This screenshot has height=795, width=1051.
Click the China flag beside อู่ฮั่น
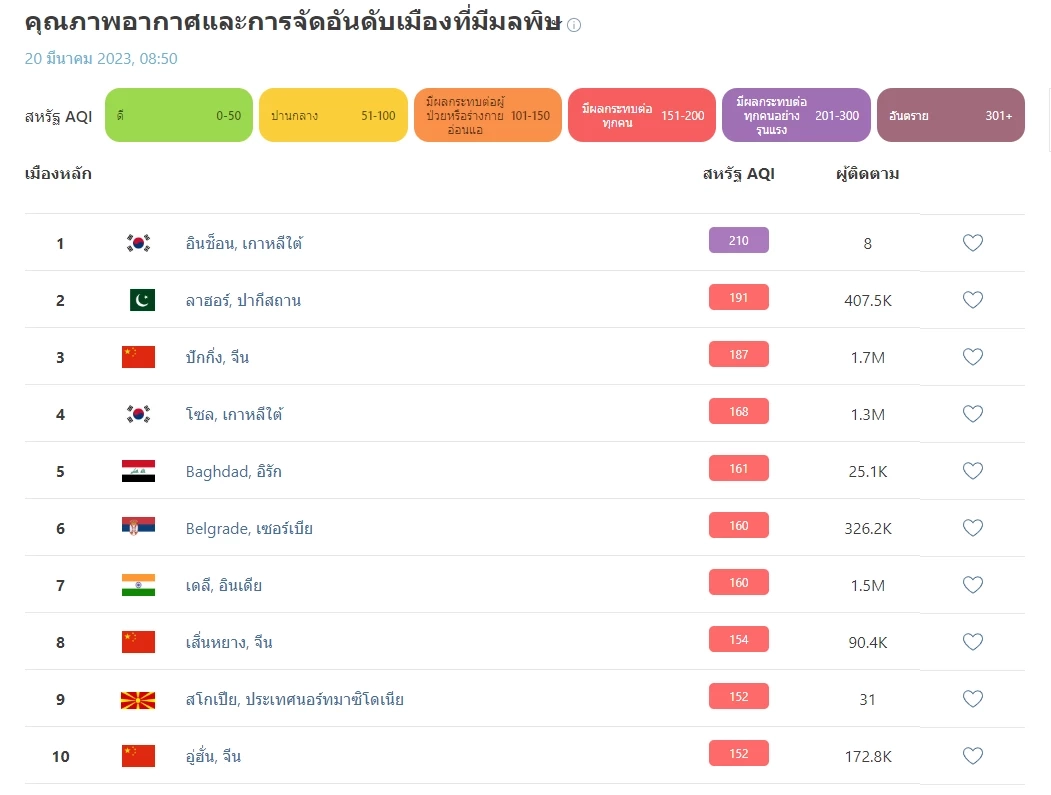pos(137,756)
